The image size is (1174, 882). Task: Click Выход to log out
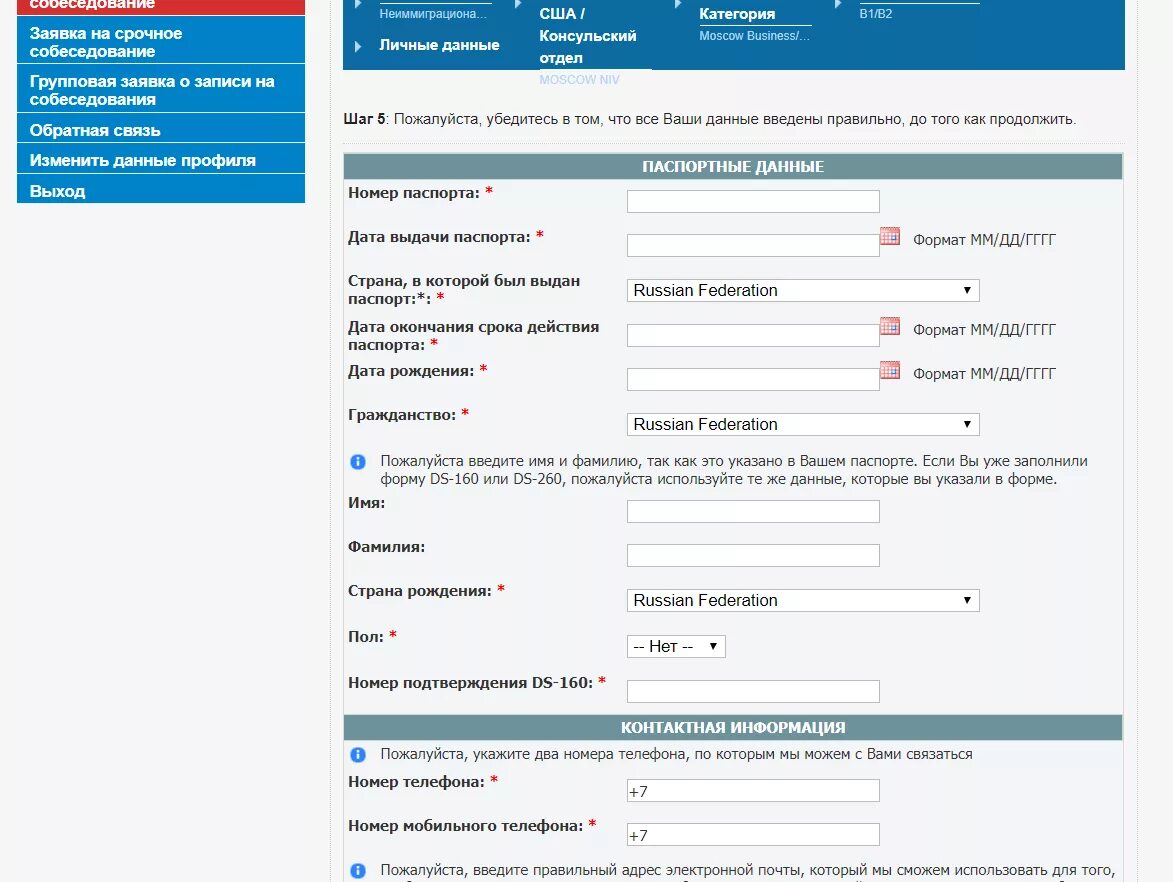(161, 189)
